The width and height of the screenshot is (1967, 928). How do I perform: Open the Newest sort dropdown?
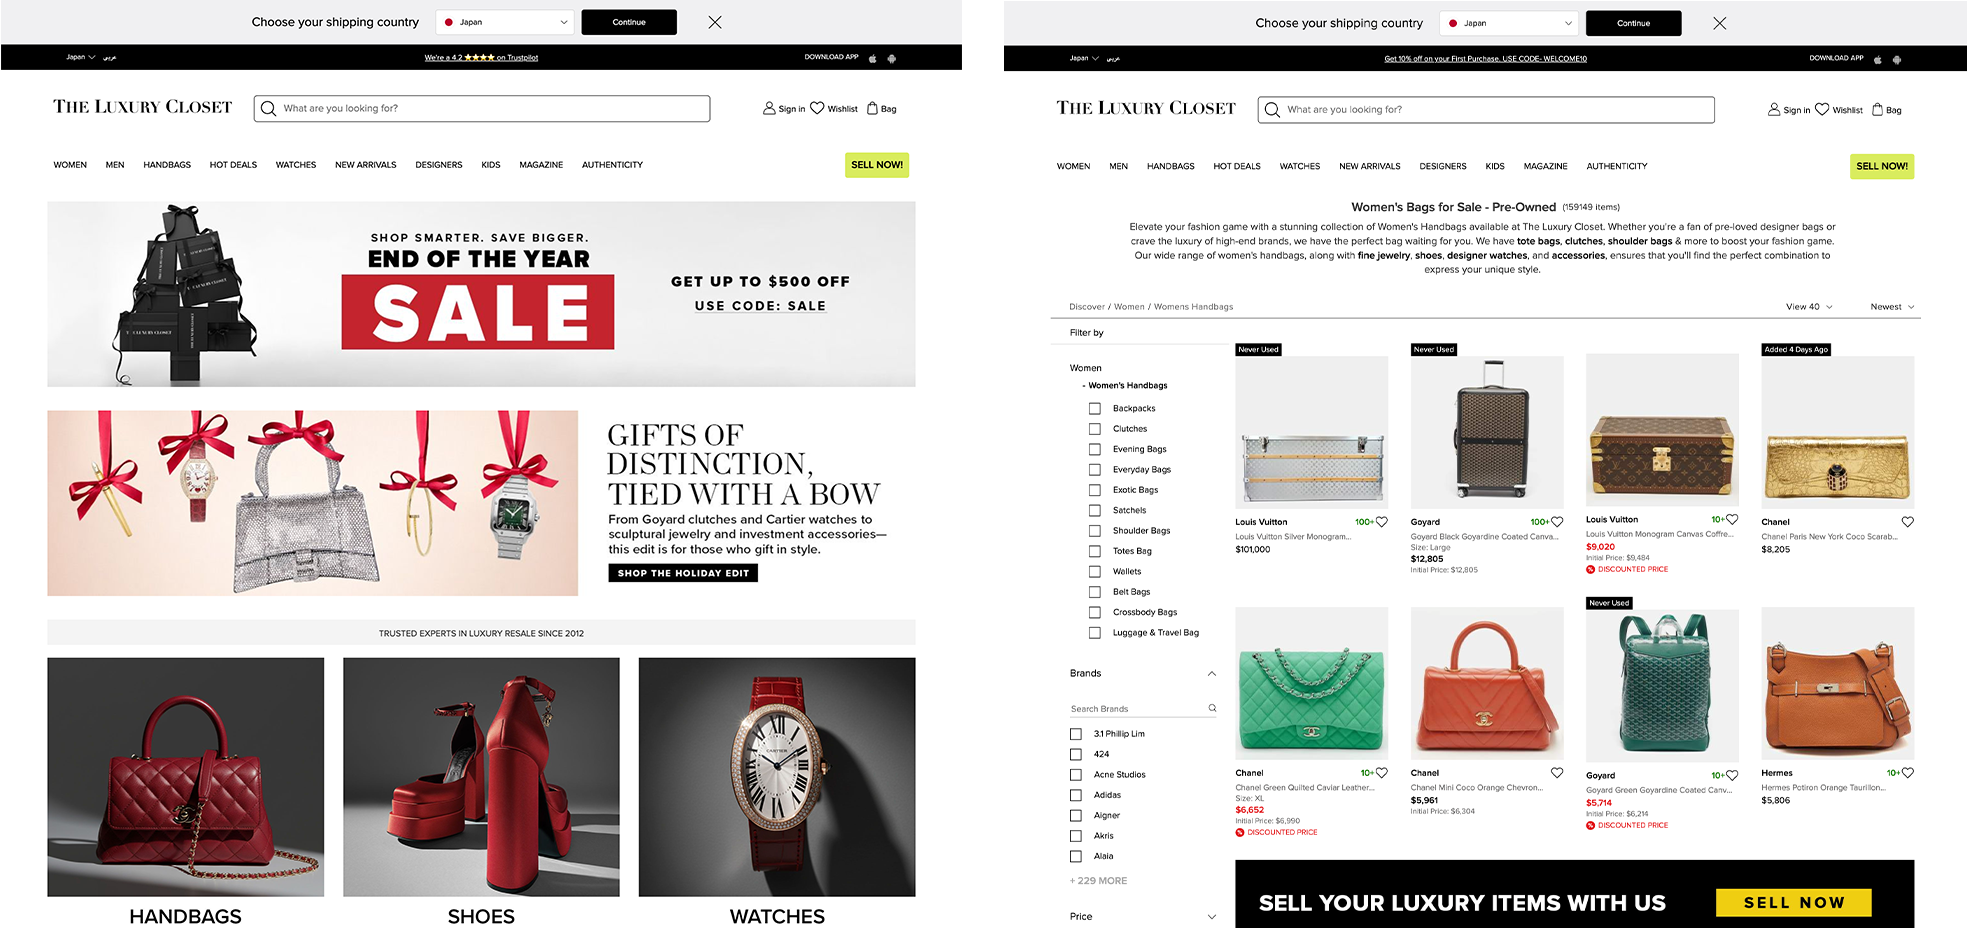click(x=1892, y=307)
